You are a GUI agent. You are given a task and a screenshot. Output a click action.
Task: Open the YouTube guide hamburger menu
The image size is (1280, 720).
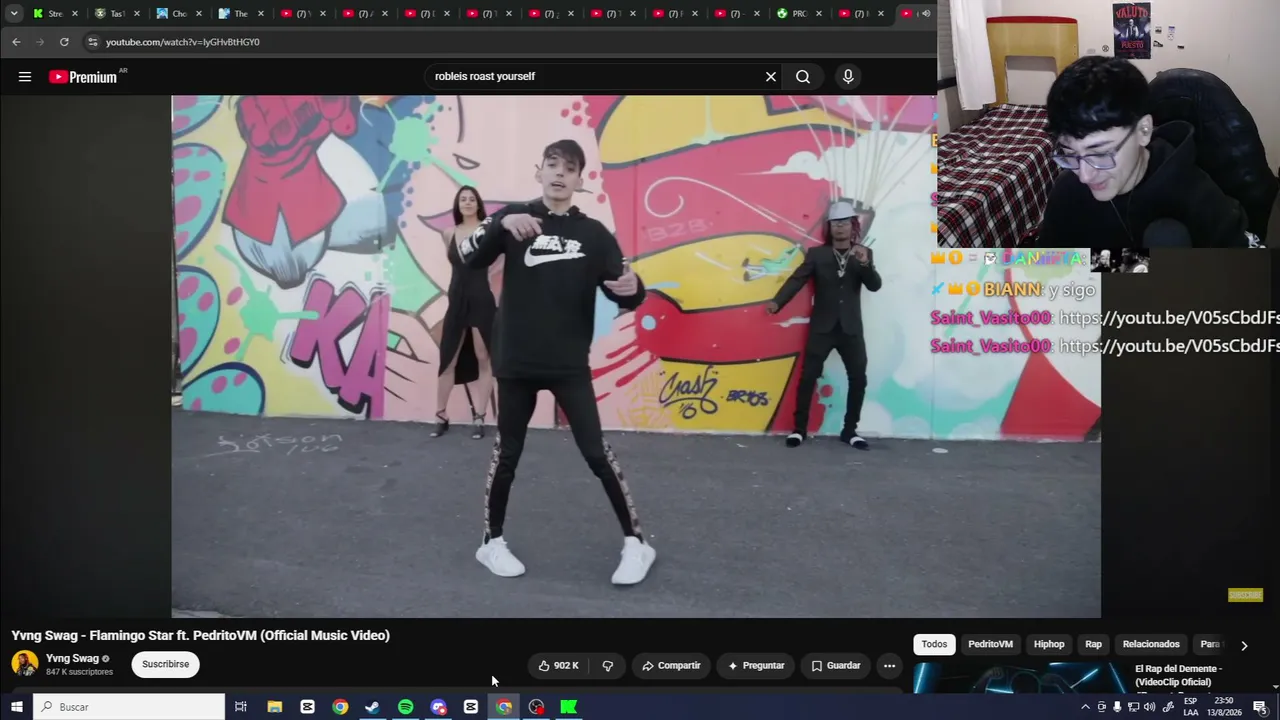[25, 77]
